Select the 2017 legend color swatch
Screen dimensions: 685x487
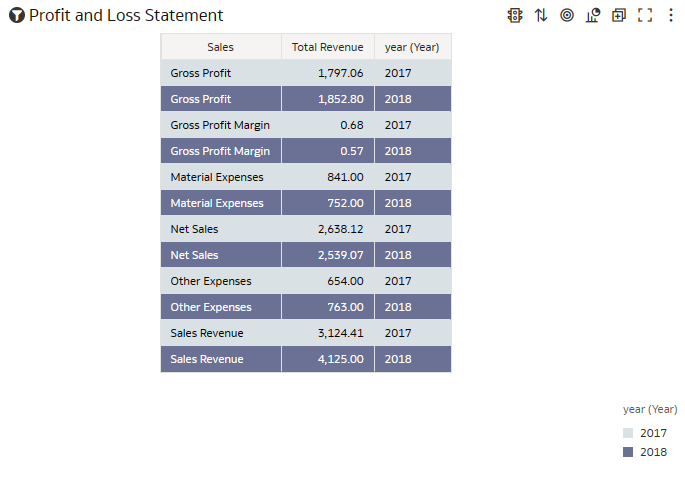click(x=628, y=433)
